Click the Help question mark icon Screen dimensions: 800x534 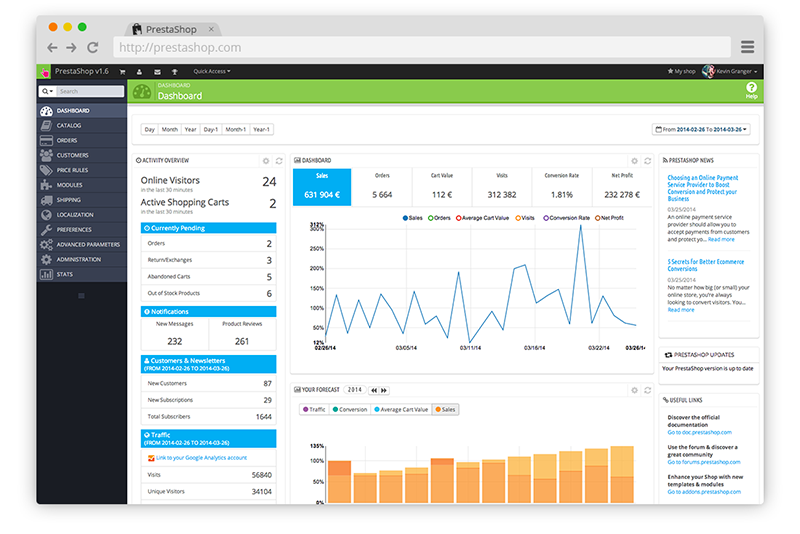click(x=751, y=88)
